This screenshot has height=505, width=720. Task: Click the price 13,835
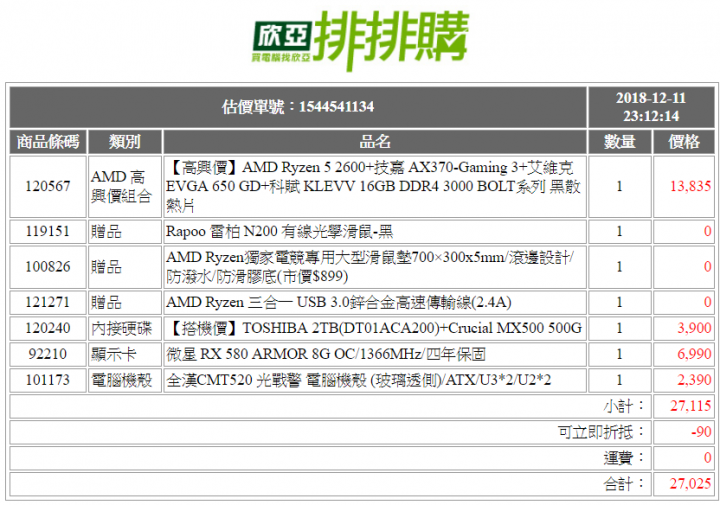click(690, 186)
